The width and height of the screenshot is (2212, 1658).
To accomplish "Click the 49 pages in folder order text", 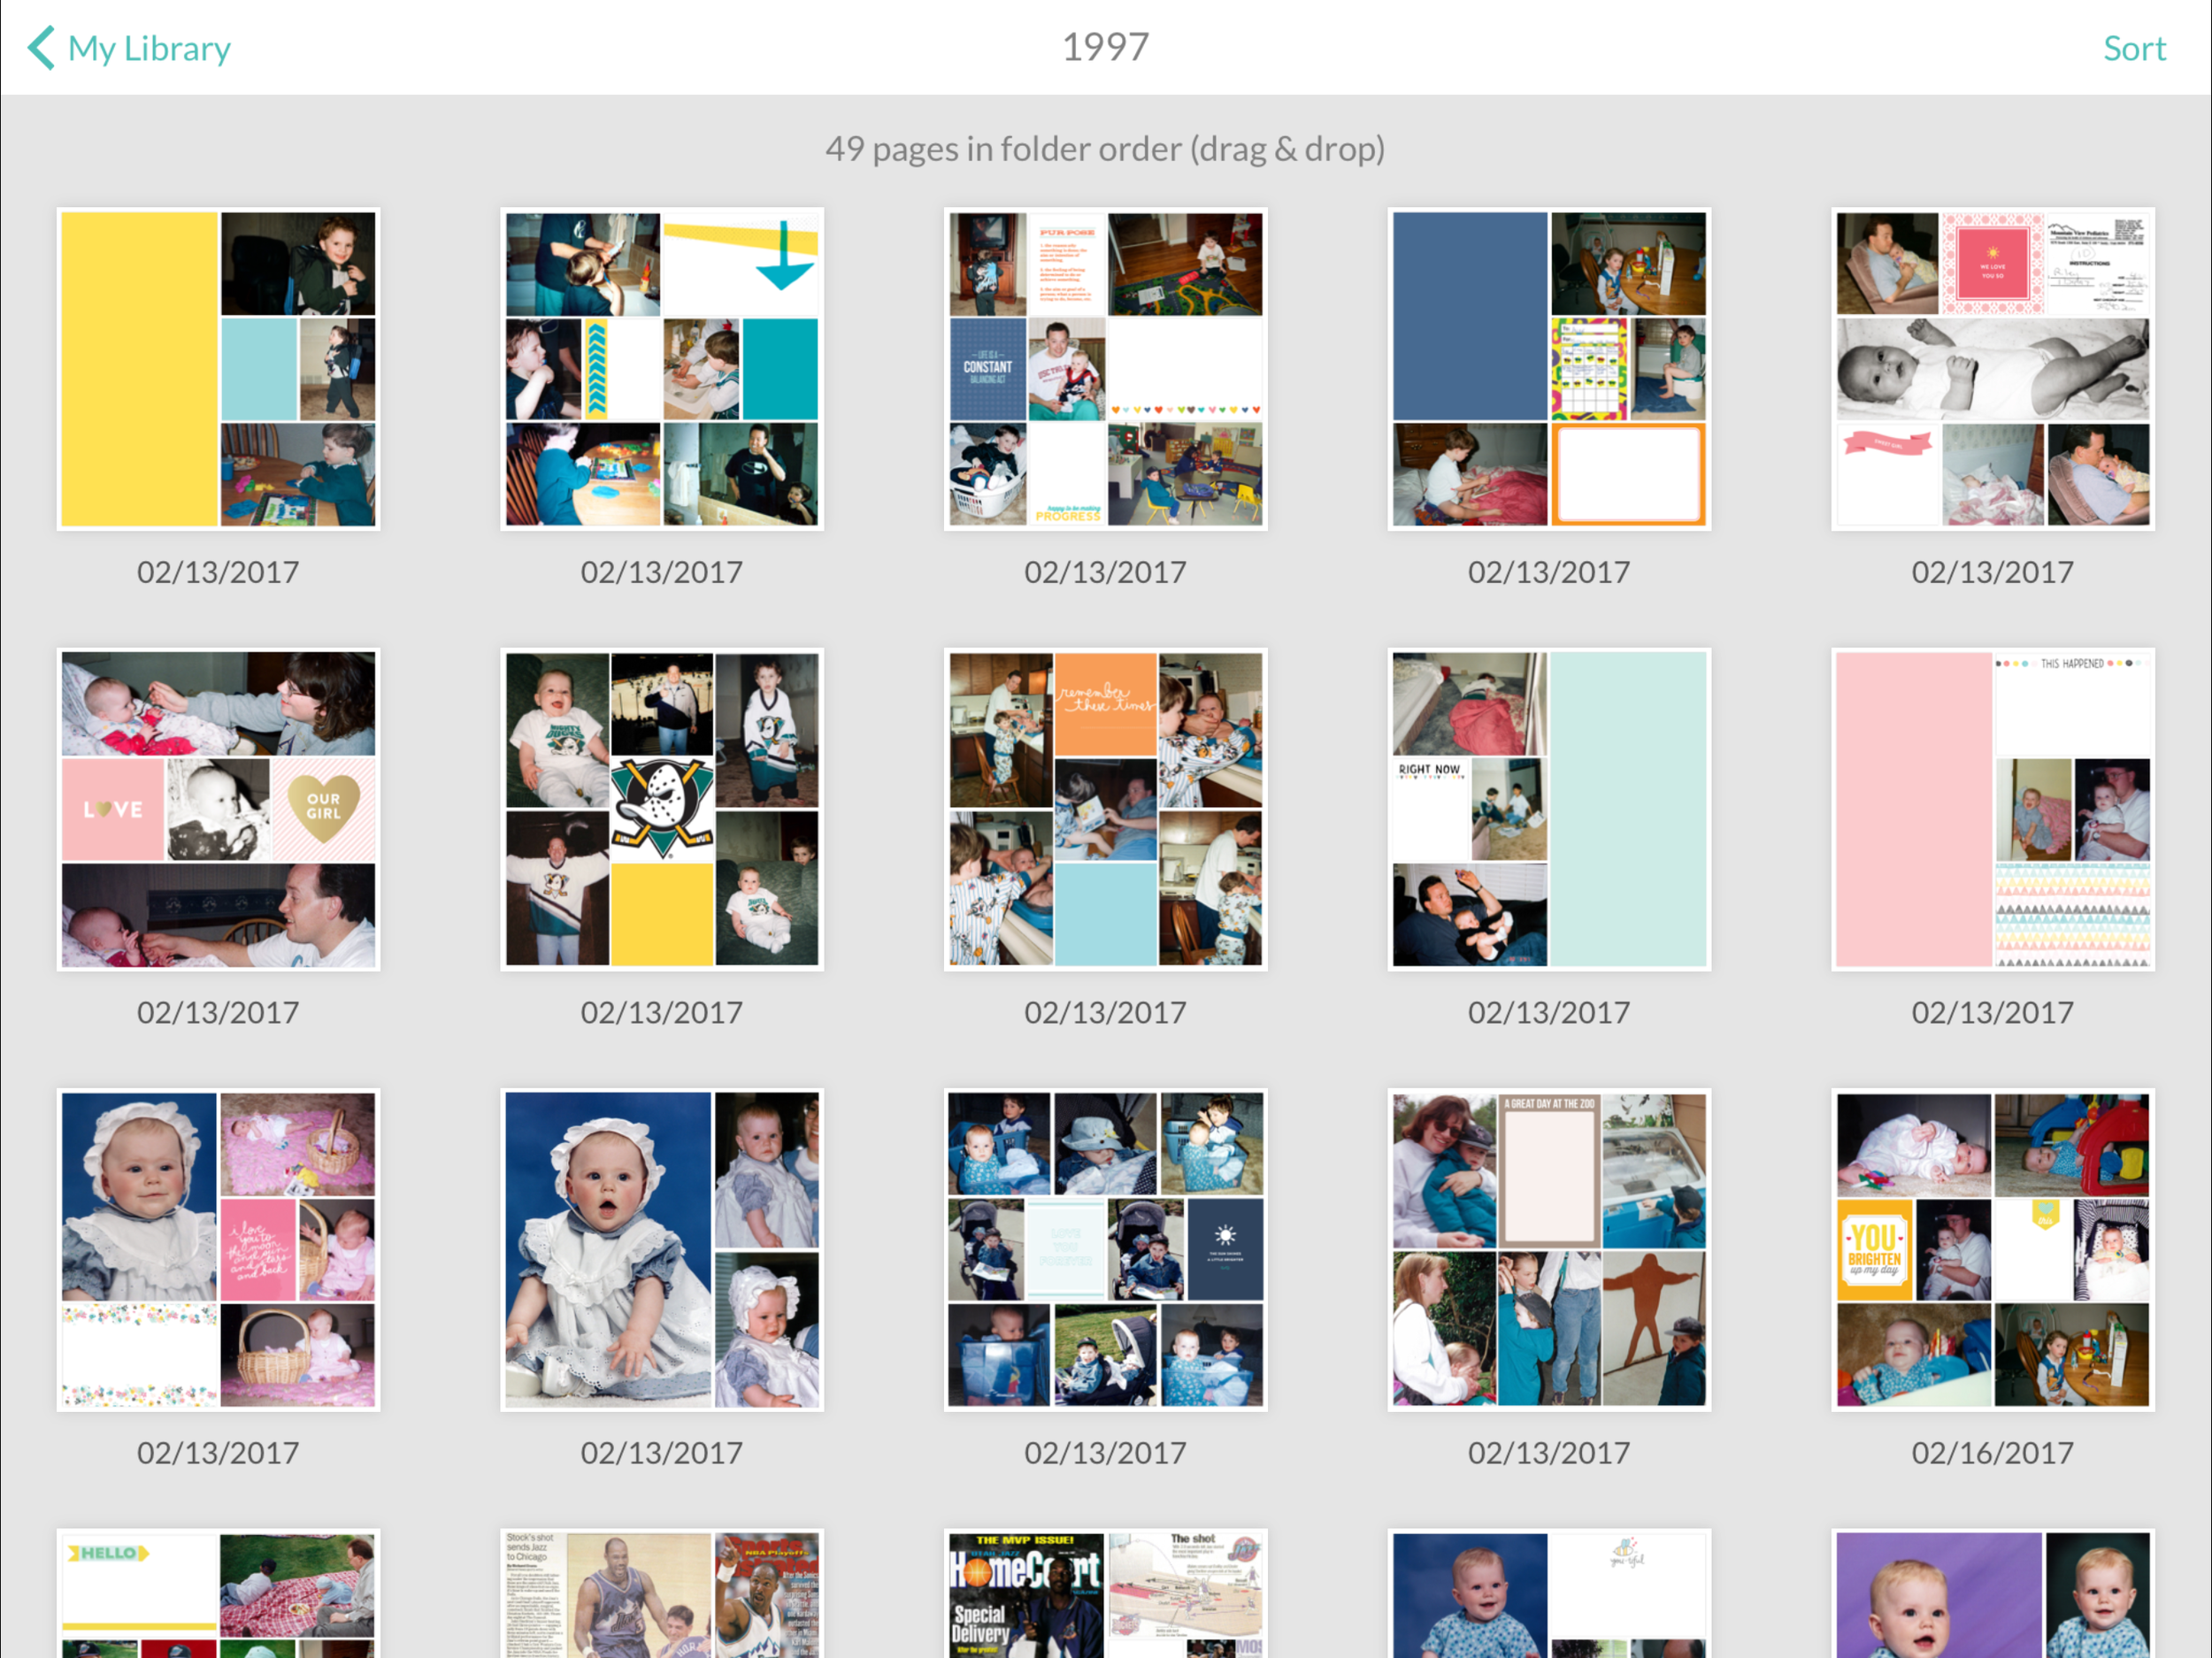I will tap(1105, 149).
